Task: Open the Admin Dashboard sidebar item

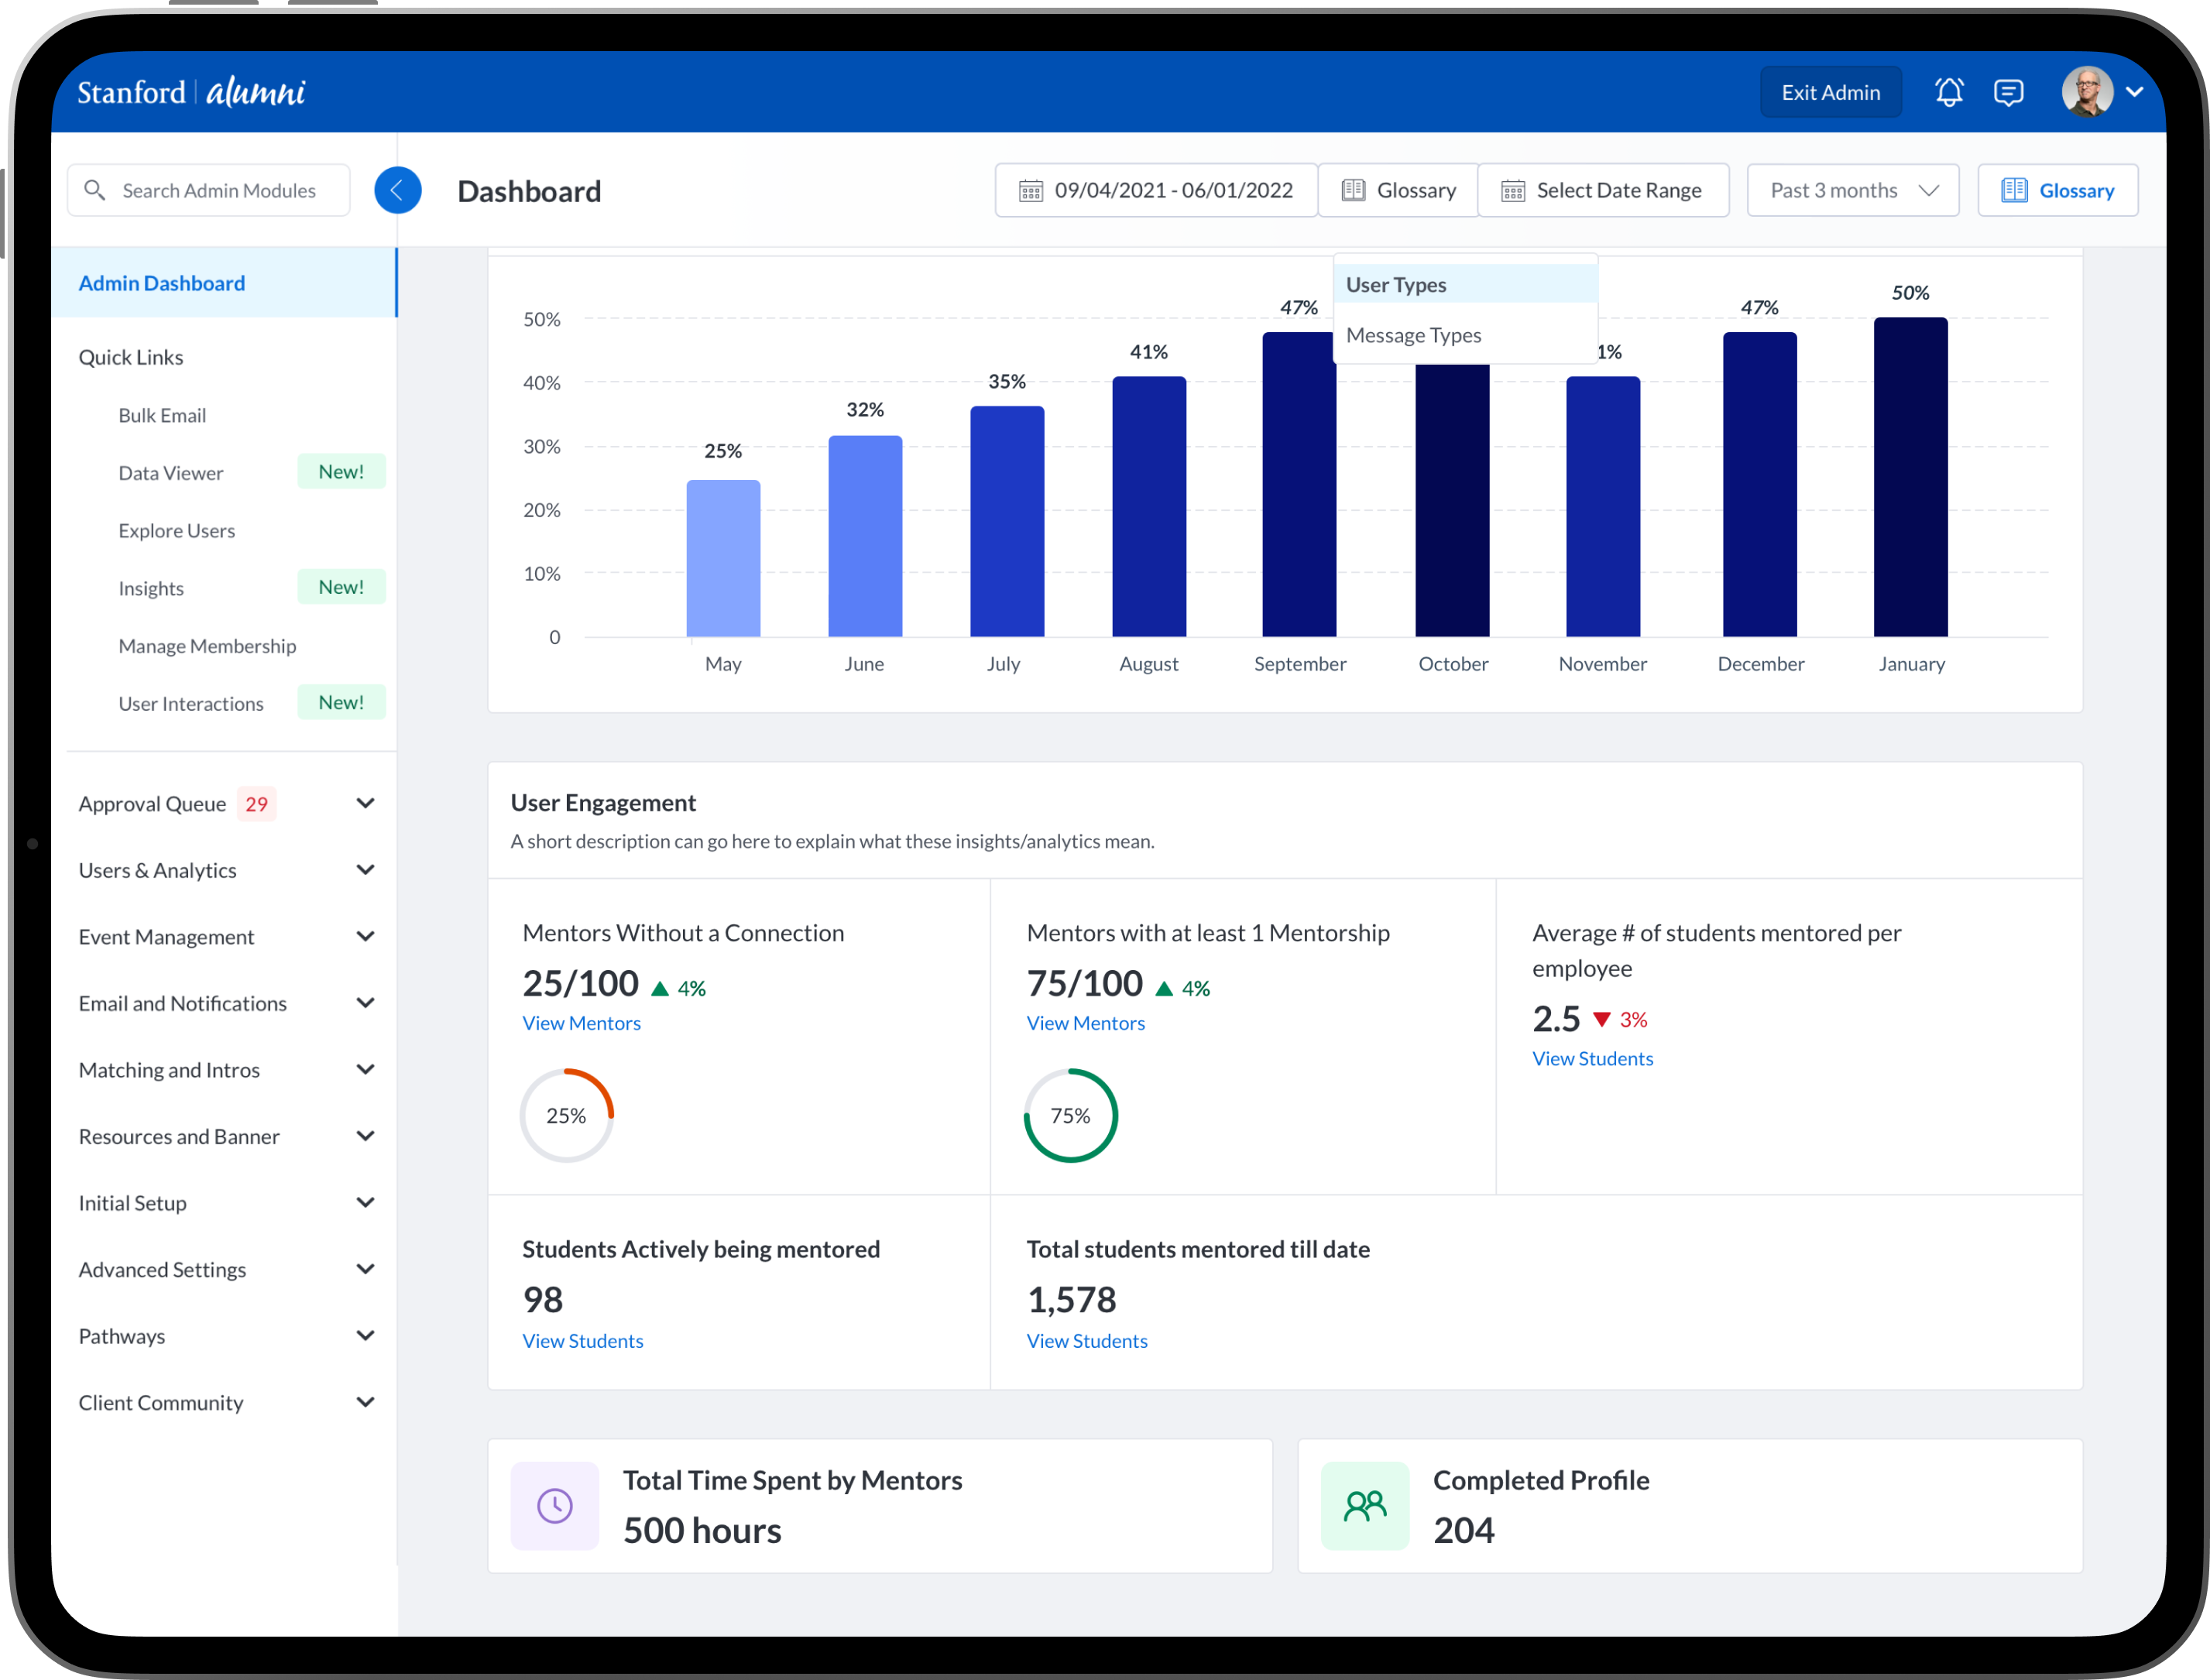Action: [x=162, y=283]
